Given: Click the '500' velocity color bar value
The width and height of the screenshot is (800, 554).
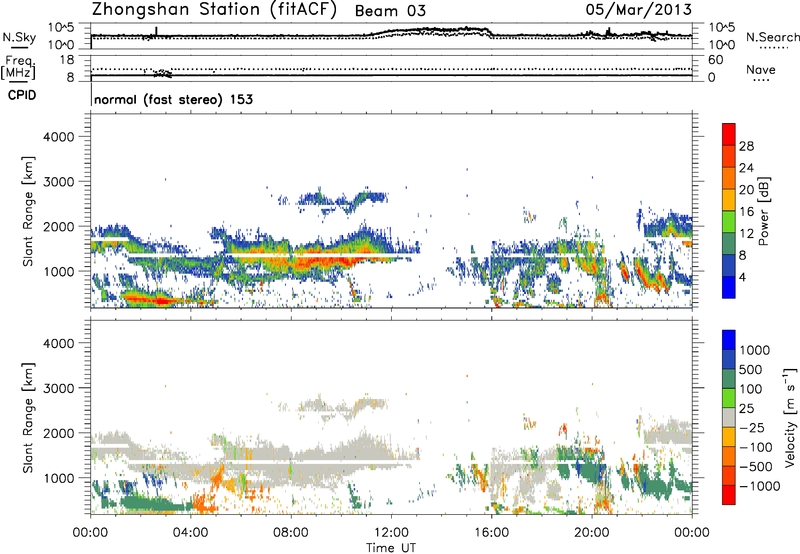Looking at the screenshot, I should (751, 370).
